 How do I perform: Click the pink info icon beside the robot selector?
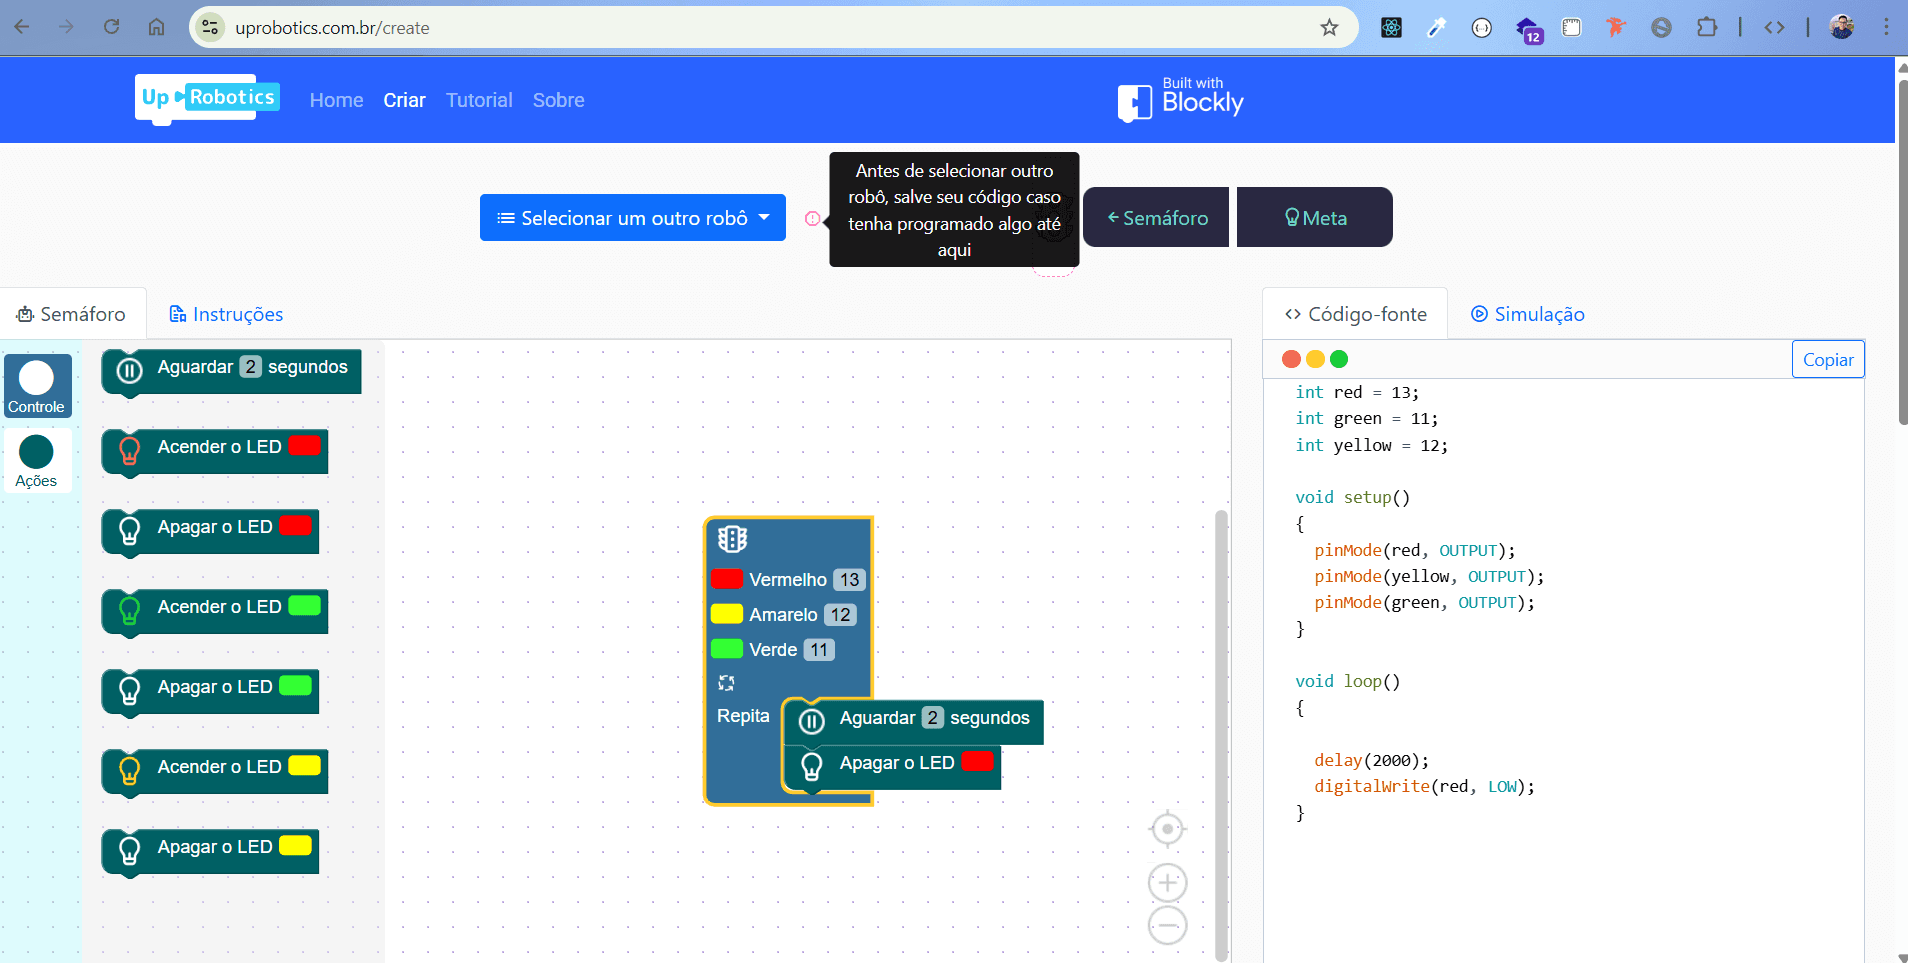coord(813,218)
